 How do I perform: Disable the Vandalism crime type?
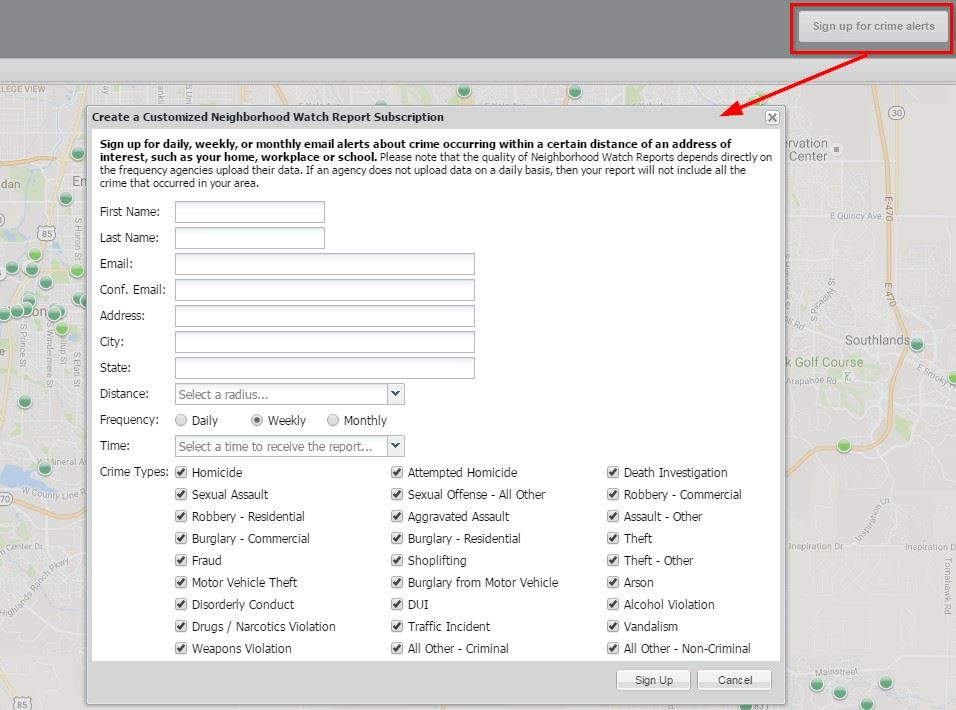[x=612, y=626]
